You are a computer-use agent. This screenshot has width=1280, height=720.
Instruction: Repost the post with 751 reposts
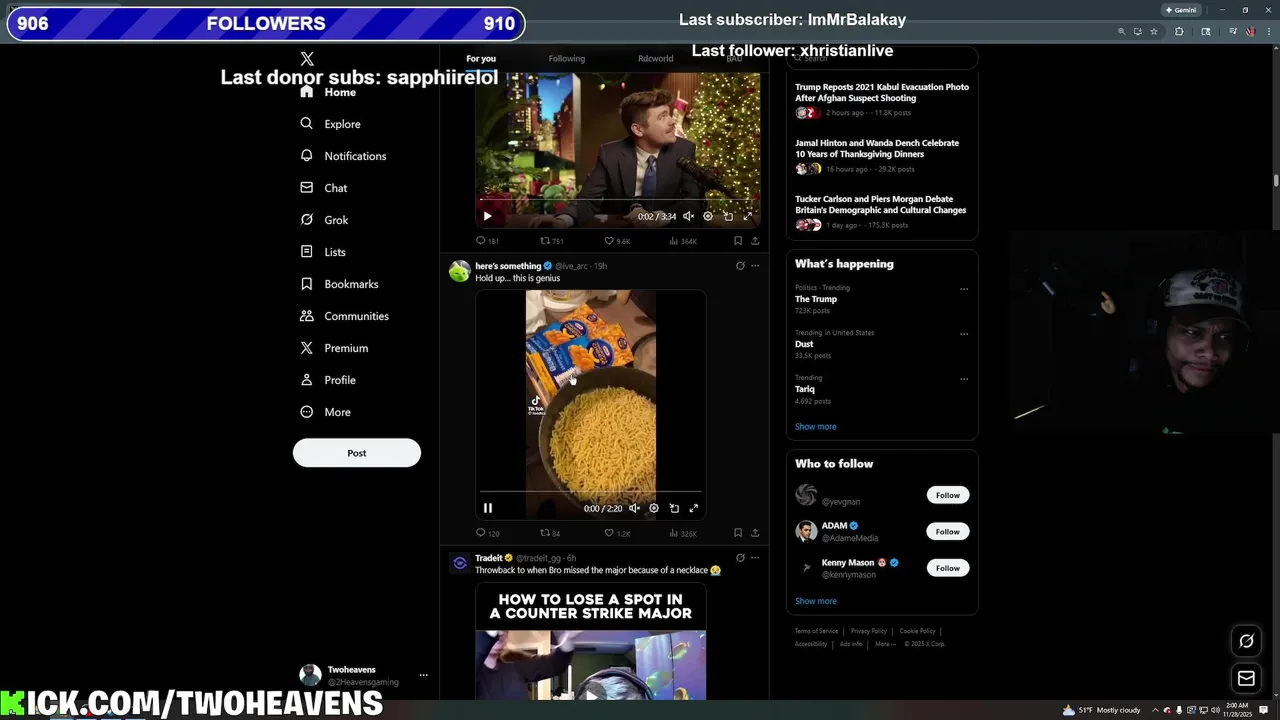pos(552,241)
